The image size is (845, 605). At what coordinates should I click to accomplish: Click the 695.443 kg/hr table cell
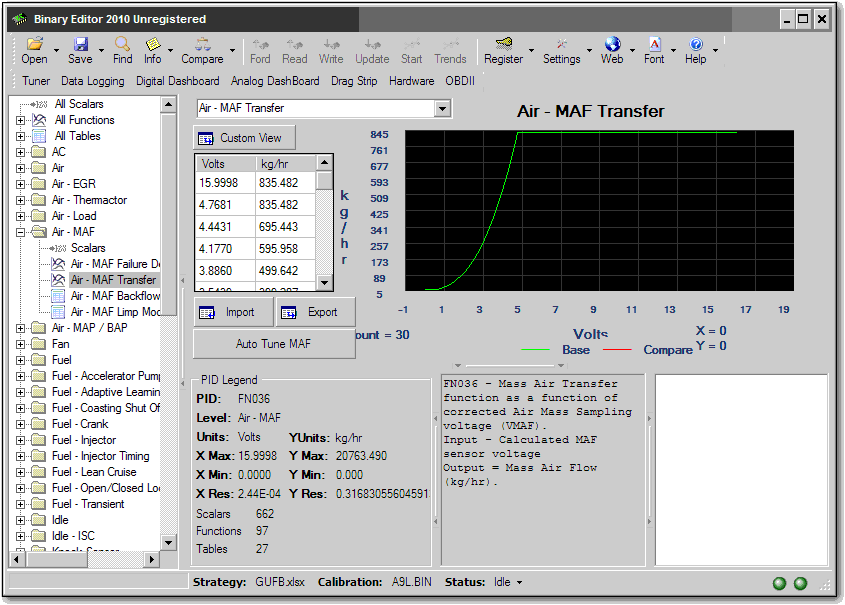(286, 227)
